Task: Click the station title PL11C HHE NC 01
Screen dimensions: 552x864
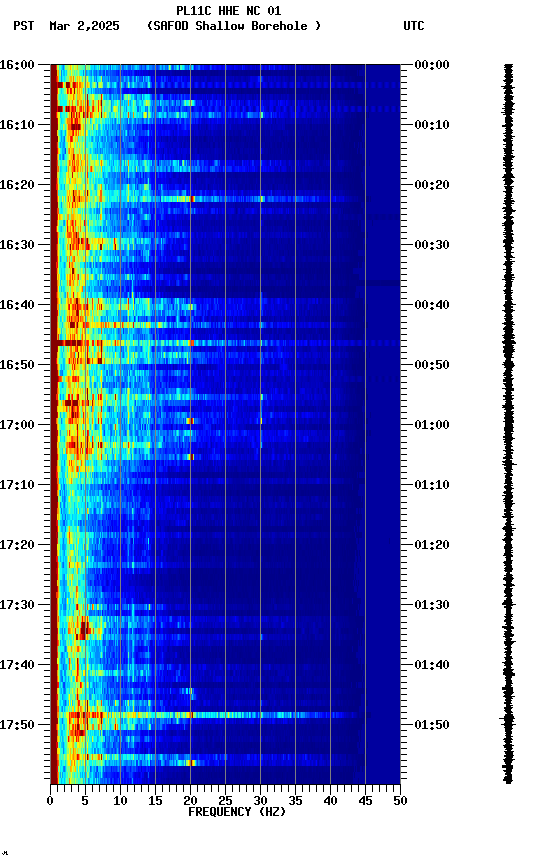Action: pos(229,11)
